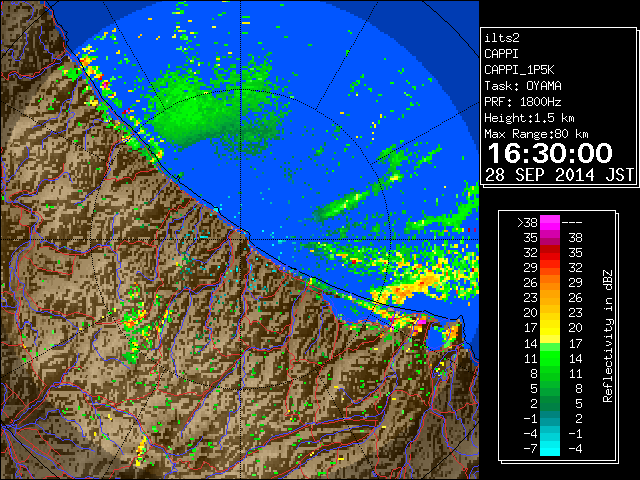The width and height of the screenshot is (640, 480).
Task: Select the magenta >38 dBZ legend swatch
Action: click(549, 222)
